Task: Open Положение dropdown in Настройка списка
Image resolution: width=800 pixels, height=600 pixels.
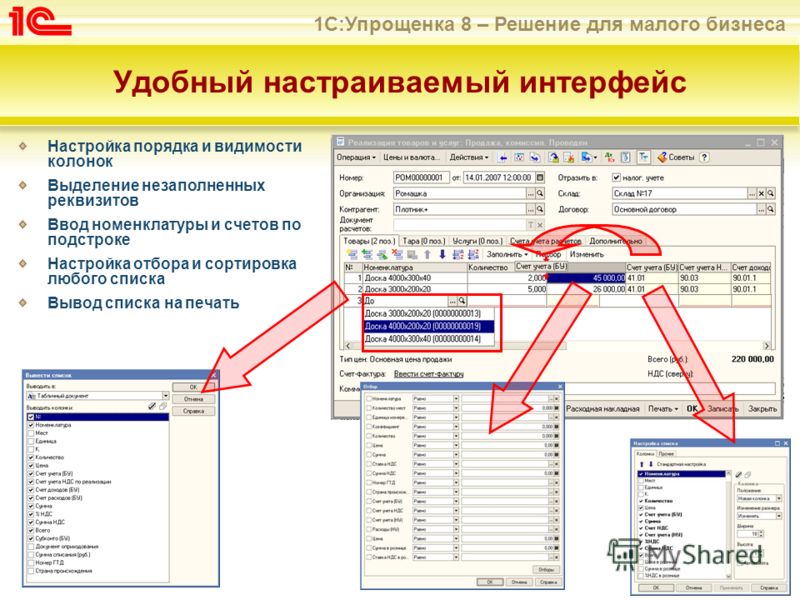Action: (779, 498)
